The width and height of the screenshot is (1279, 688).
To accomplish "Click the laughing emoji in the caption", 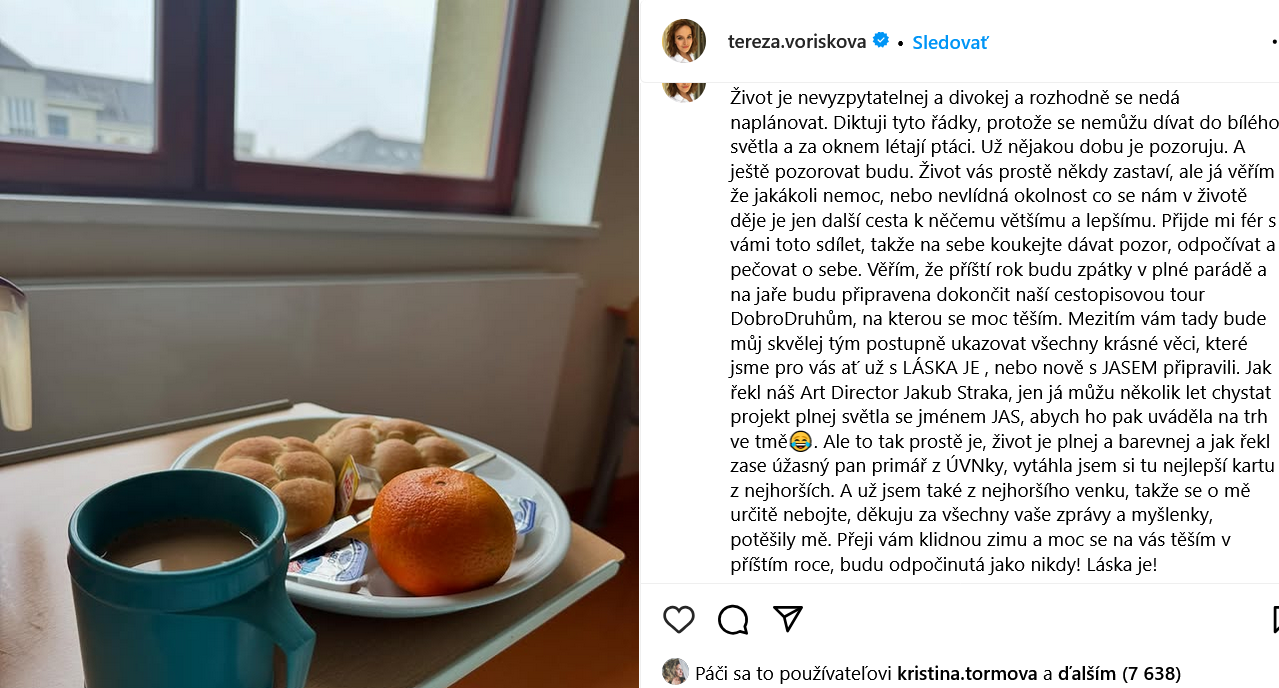I will (x=799, y=442).
